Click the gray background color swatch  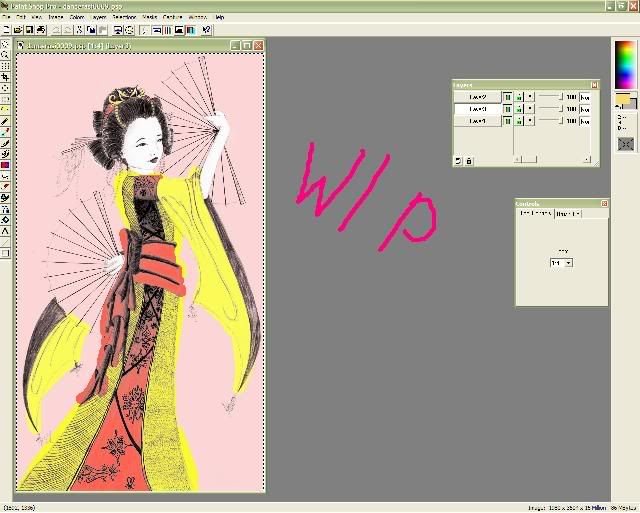[631, 105]
